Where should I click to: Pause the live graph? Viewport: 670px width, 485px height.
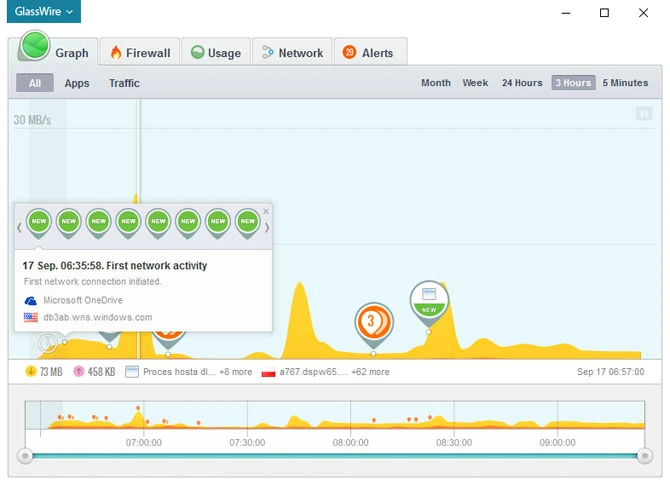[x=644, y=114]
